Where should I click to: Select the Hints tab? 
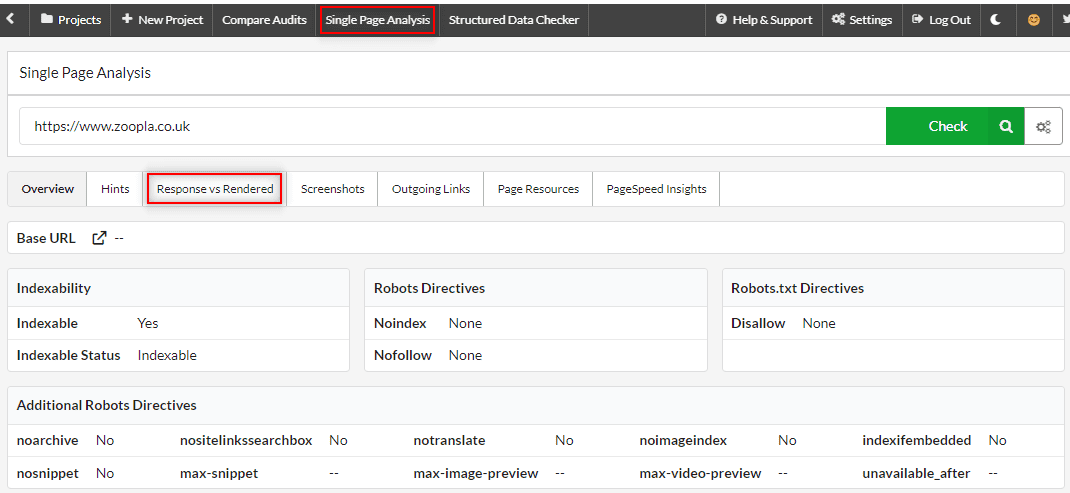[115, 188]
